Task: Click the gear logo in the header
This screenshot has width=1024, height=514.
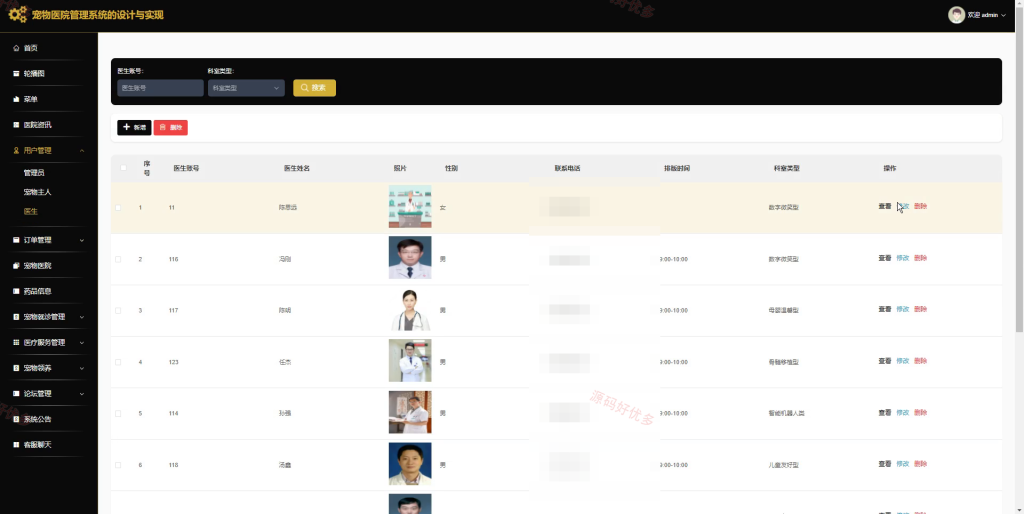Action: click(18, 14)
